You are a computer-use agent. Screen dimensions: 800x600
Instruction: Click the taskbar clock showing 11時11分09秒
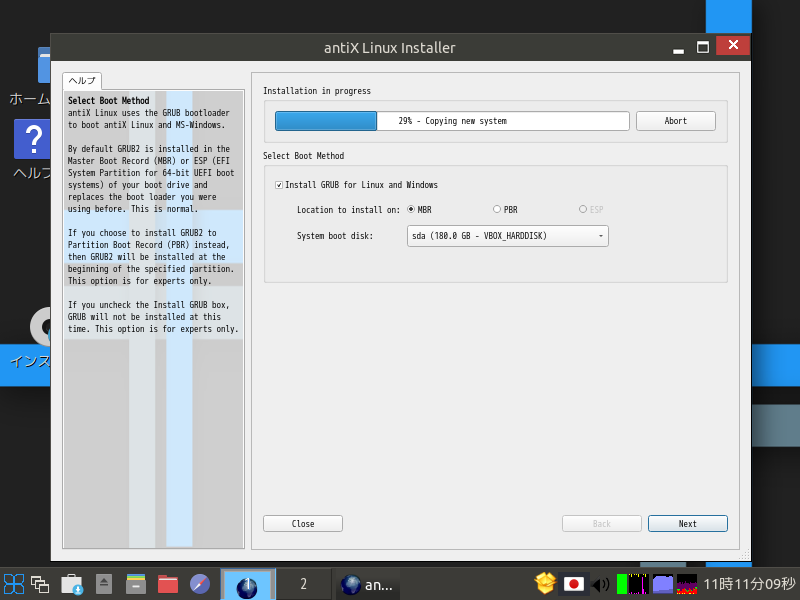coord(749,584)
